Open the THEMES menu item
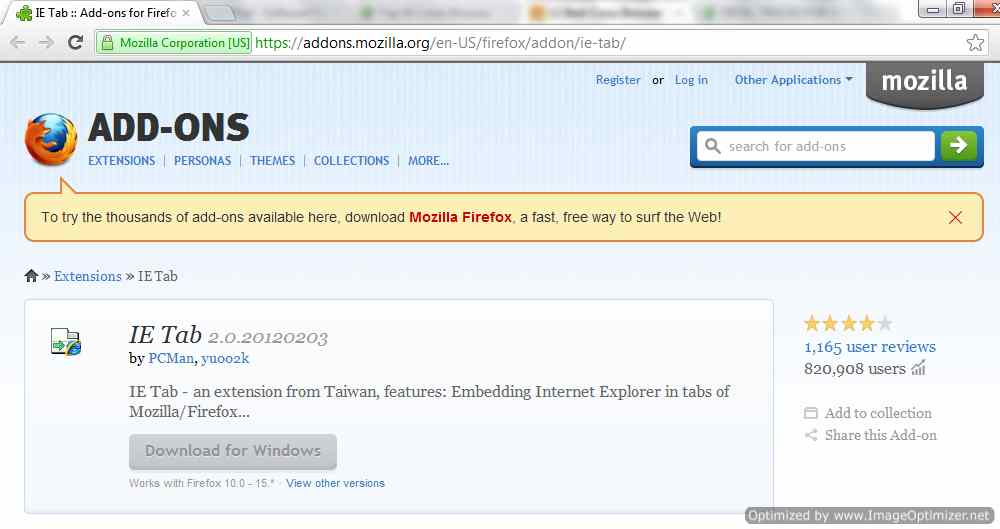This screenshot has height=529, width=1000. pos(272,161)
